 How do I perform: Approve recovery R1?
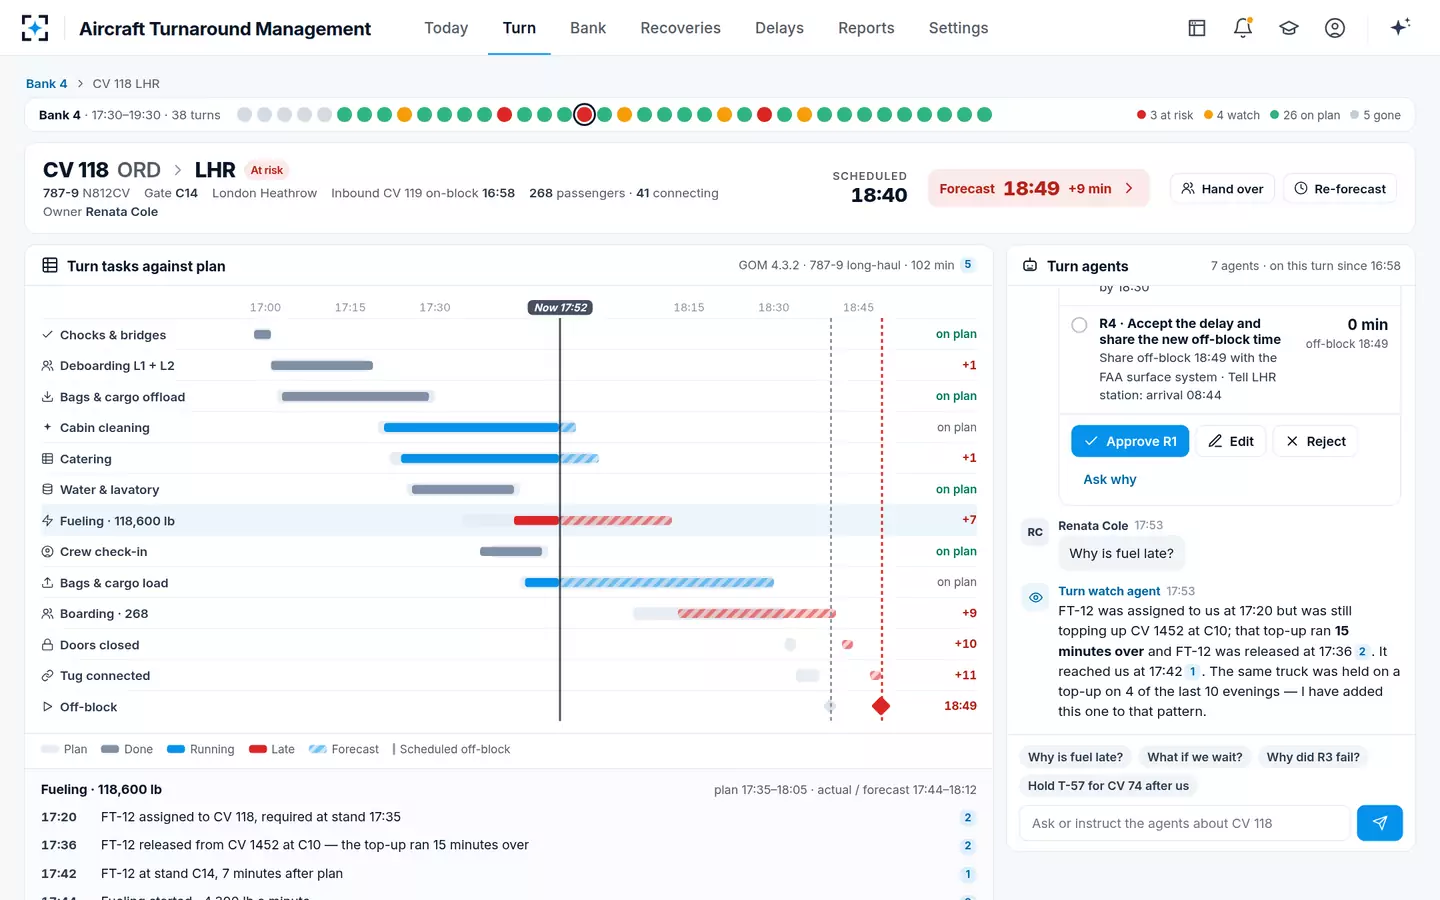pyautogui.click(x=1130, y=441)
